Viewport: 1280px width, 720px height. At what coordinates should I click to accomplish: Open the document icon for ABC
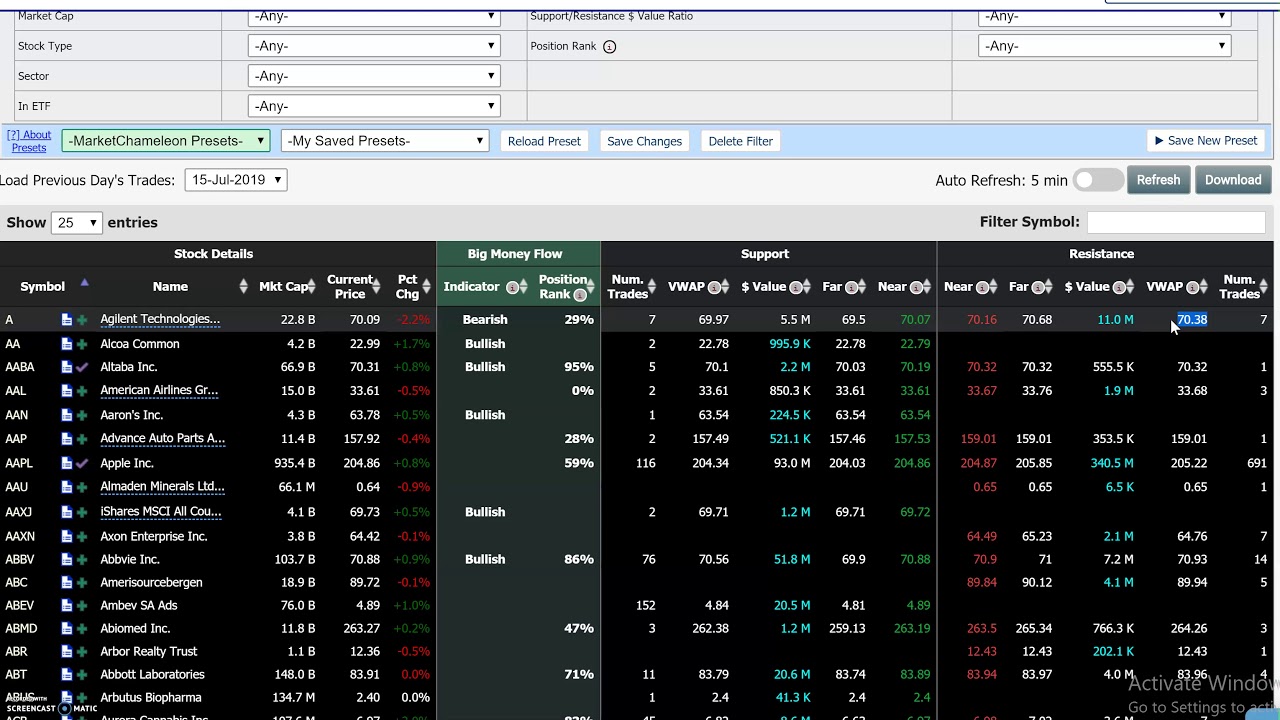[x=67, y=582]
